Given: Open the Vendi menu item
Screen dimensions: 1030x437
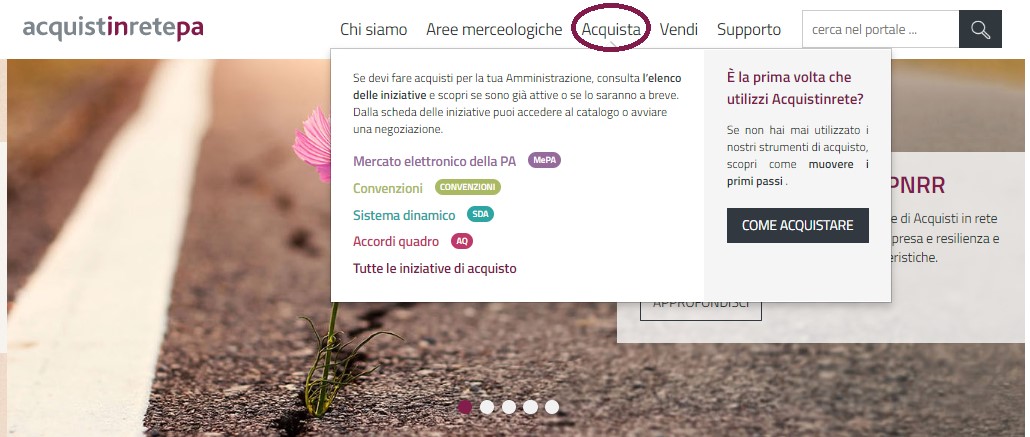Looking at the screenshot, I should tap(679, 30).
